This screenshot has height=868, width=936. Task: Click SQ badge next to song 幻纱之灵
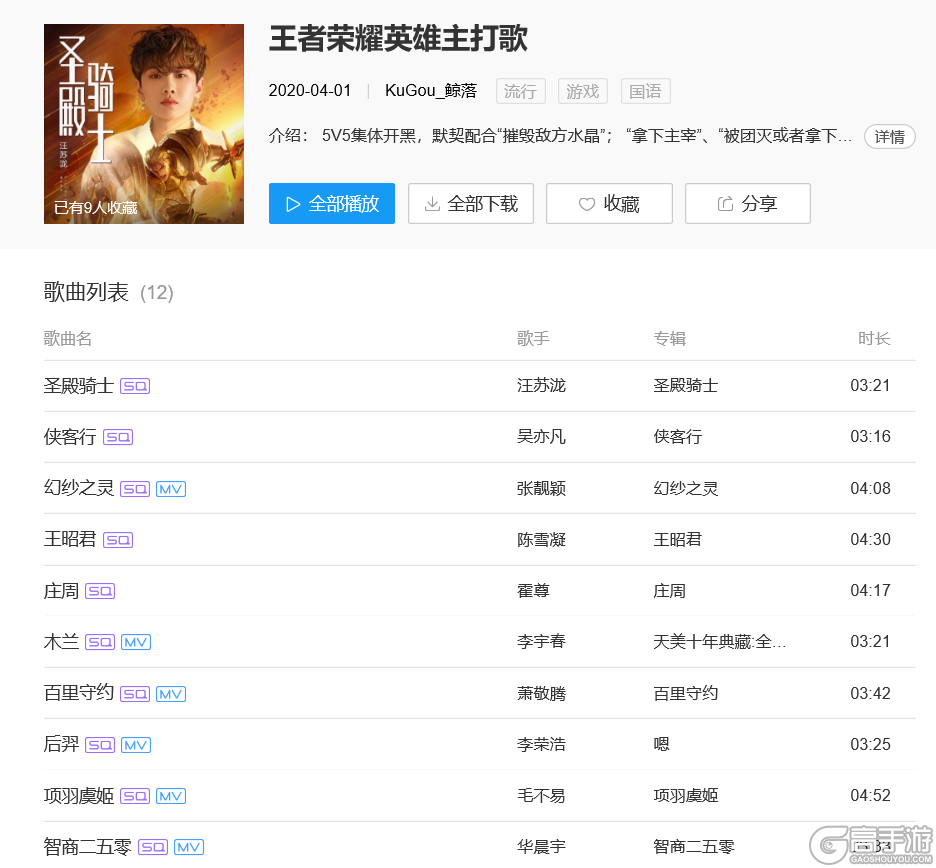coord(135,489)
